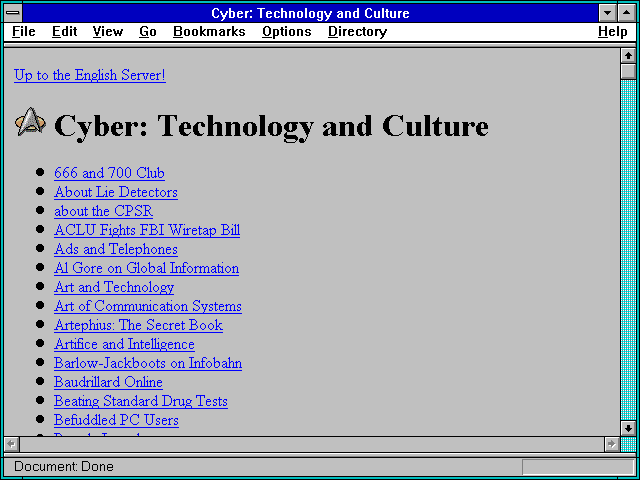Click the Document: Done status text
Screen dimensions: 640x480
point(64,467)
